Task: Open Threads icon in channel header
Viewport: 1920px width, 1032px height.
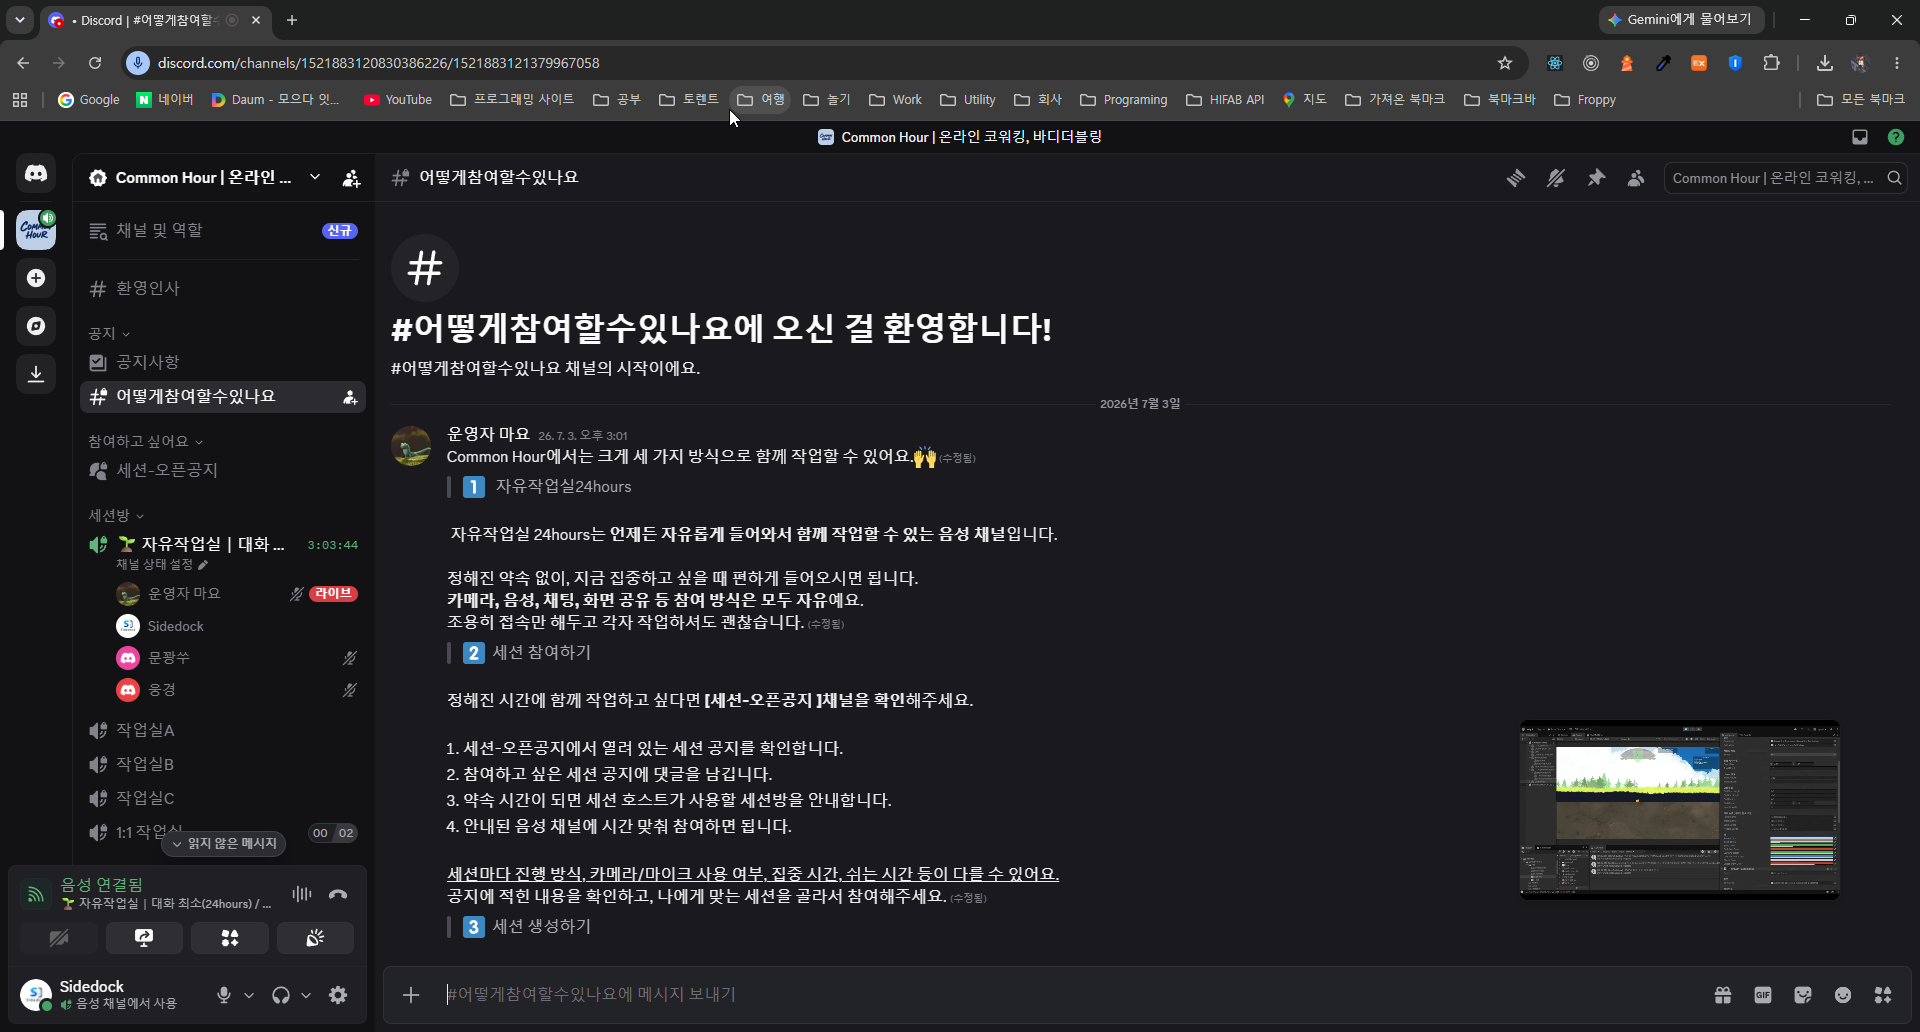Action: click(1516, 178)
